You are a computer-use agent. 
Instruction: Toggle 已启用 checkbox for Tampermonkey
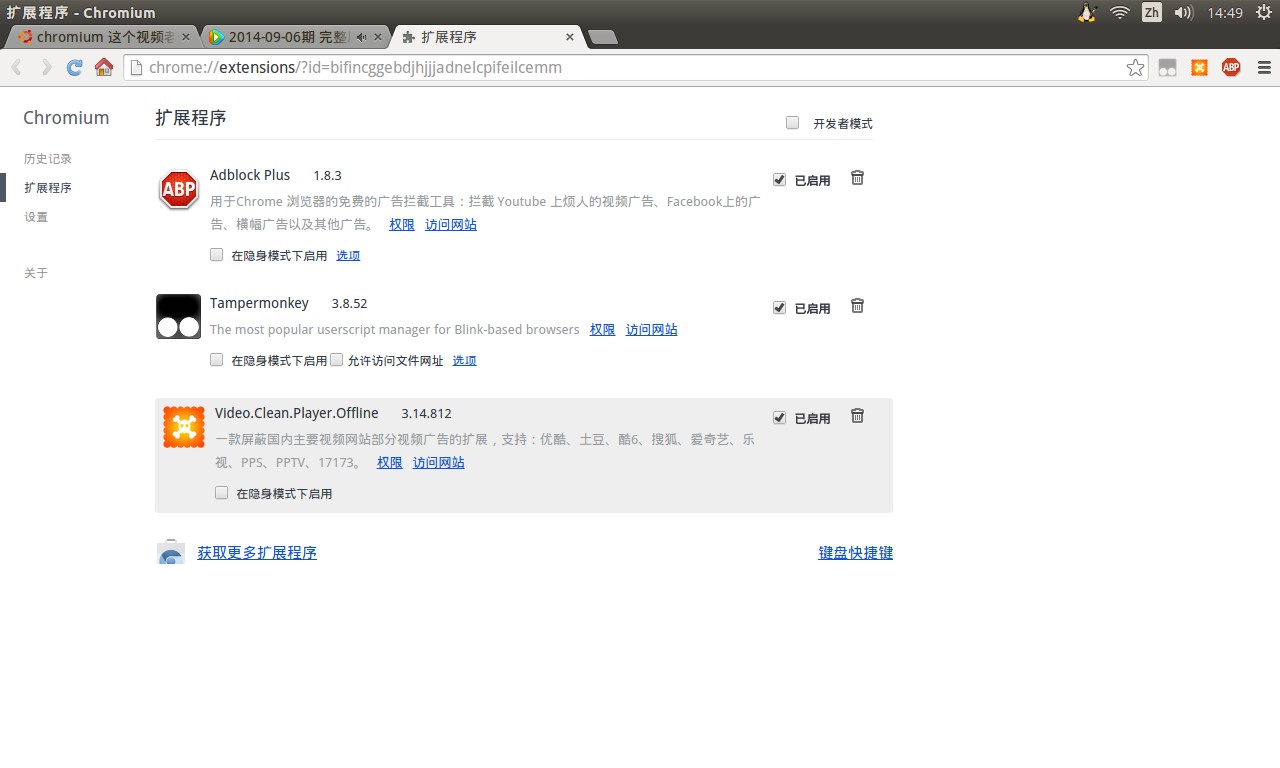[x=779, y=307]
